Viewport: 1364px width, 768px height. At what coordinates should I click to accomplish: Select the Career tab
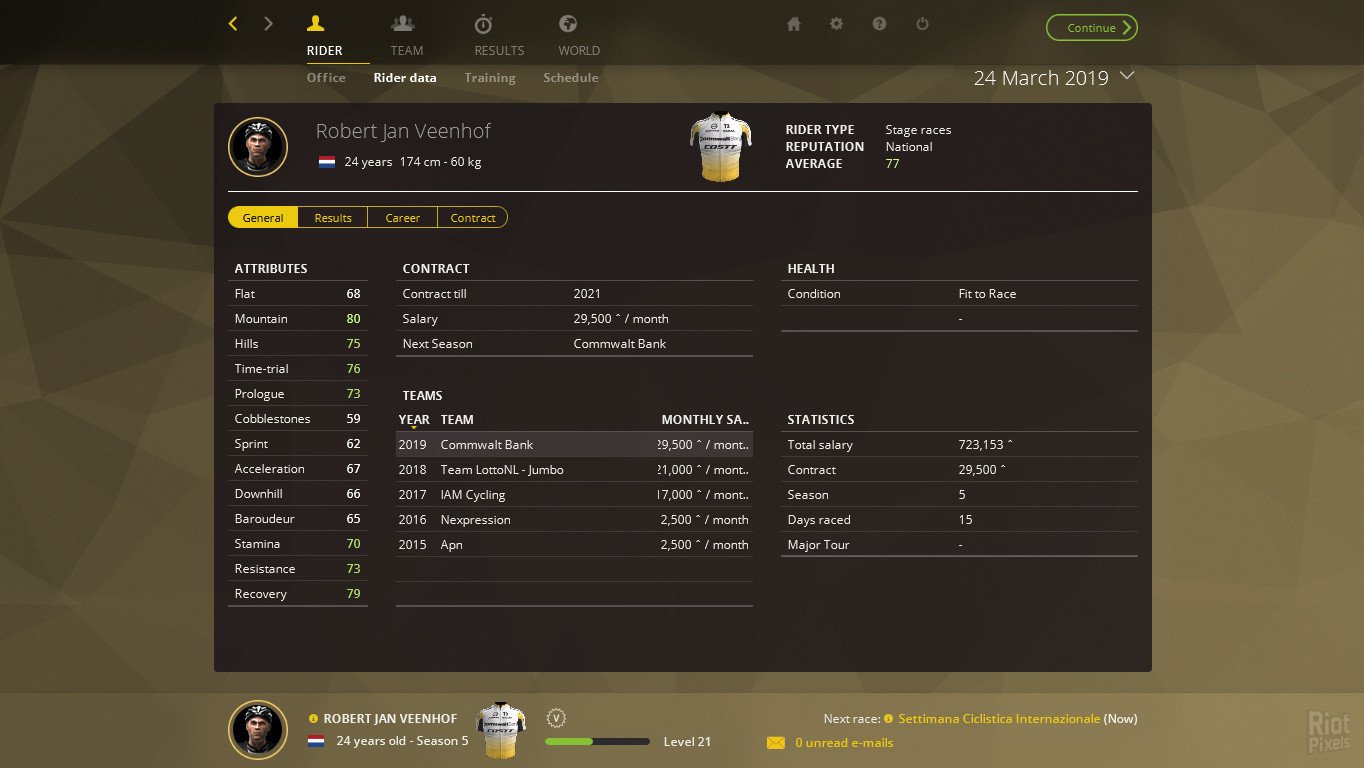(402, 217)
